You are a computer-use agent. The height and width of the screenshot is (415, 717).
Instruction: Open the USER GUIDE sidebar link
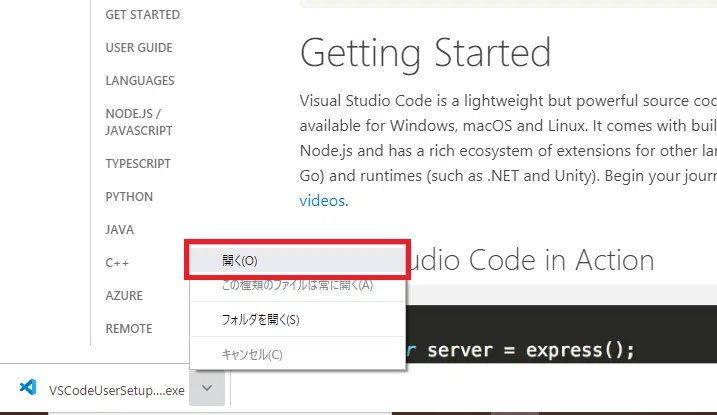pyautogui.click(x=139, y=48)
